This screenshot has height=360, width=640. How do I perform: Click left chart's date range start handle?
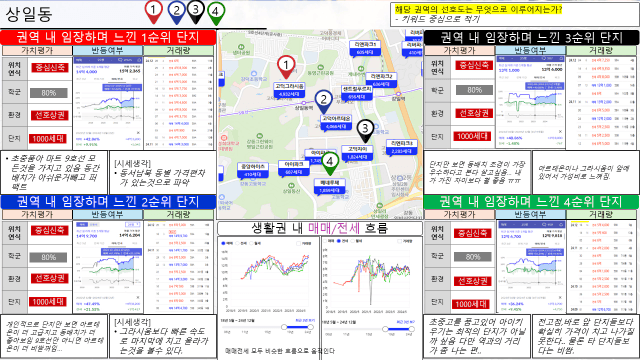coord(284,327)
